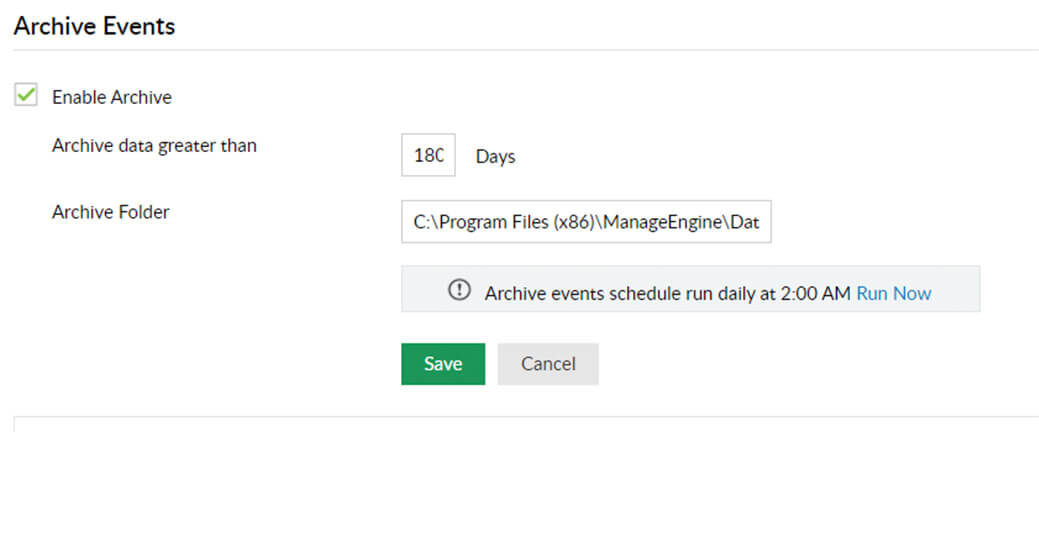Click the Enable Archive label text
The height and width of the screenshot is (544, 1039).
point(111,97)
